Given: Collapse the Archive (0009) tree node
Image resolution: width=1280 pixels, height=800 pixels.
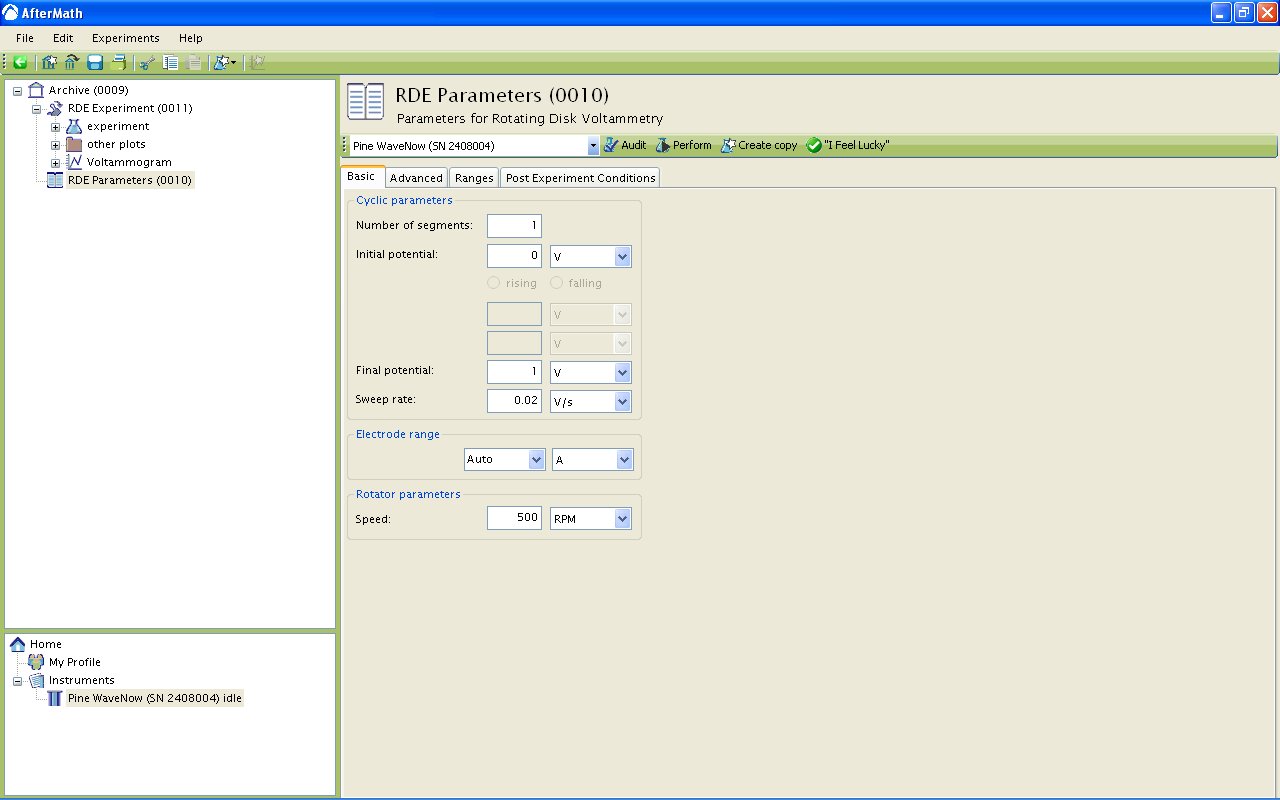Looking at the screenshot, I should [17, 91].
